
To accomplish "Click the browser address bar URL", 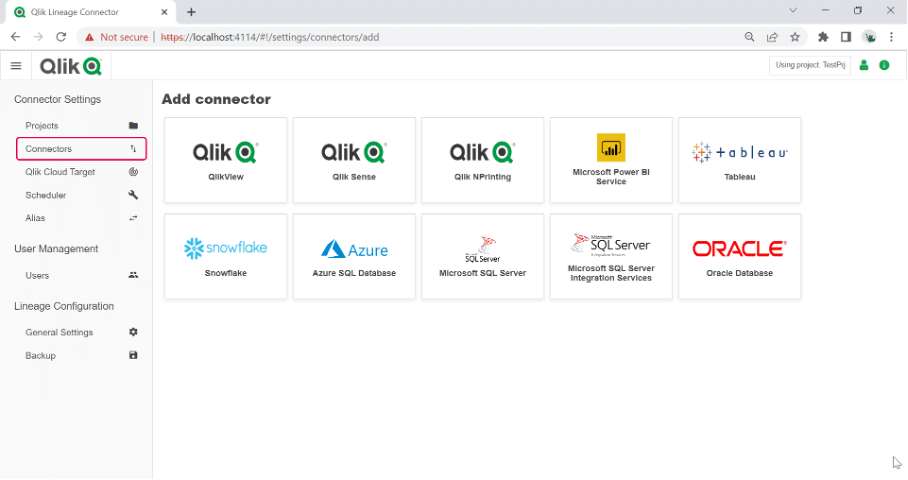I will point(270,37).
